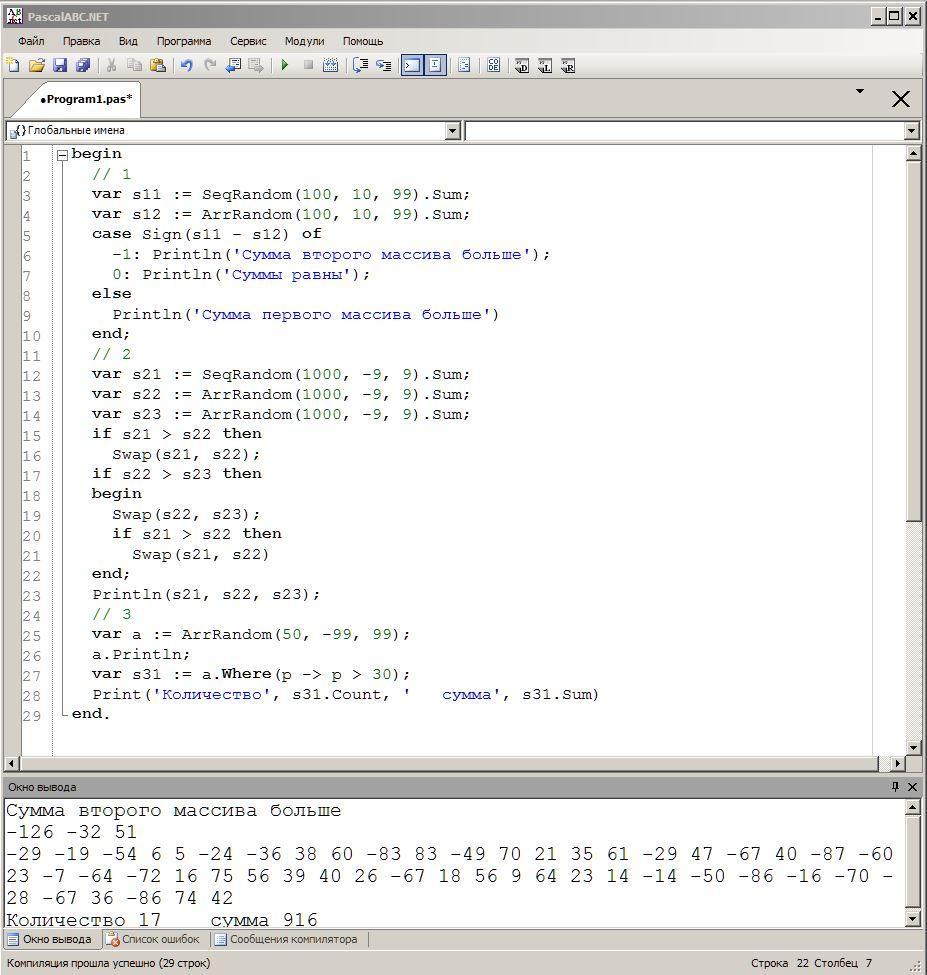Image resolution: width=927 pixels, height=975 pixels.
Task: Click the New file icon
Action: click(x=13, y=66)
